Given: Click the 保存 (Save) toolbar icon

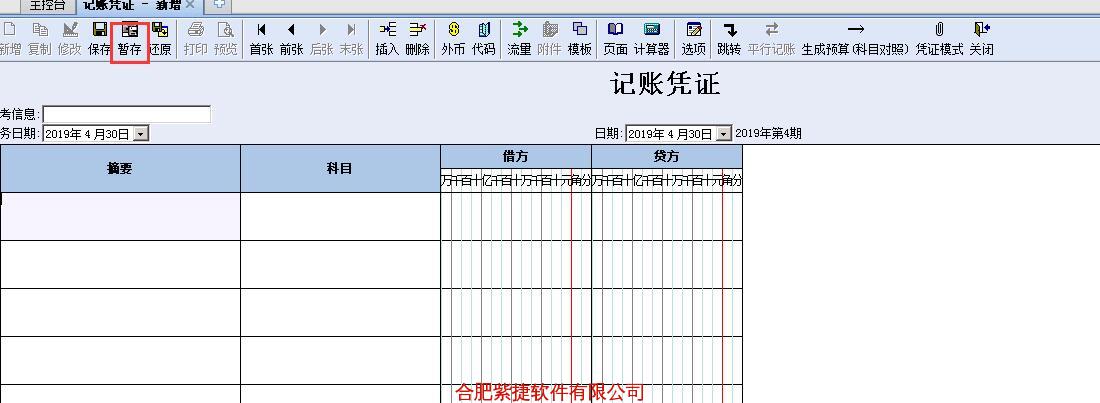Looking at the screenshot, I should point(99,38).
